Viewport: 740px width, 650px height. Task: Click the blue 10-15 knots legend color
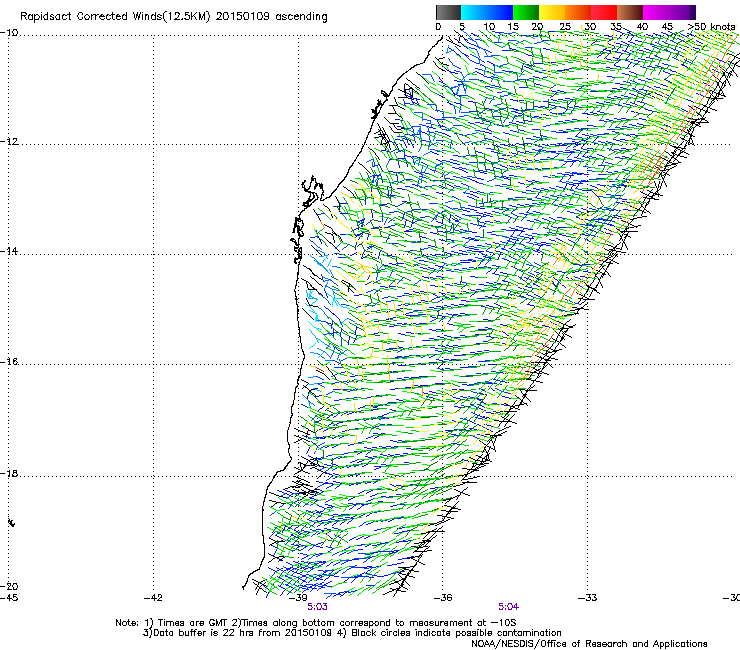pos(500,12)
